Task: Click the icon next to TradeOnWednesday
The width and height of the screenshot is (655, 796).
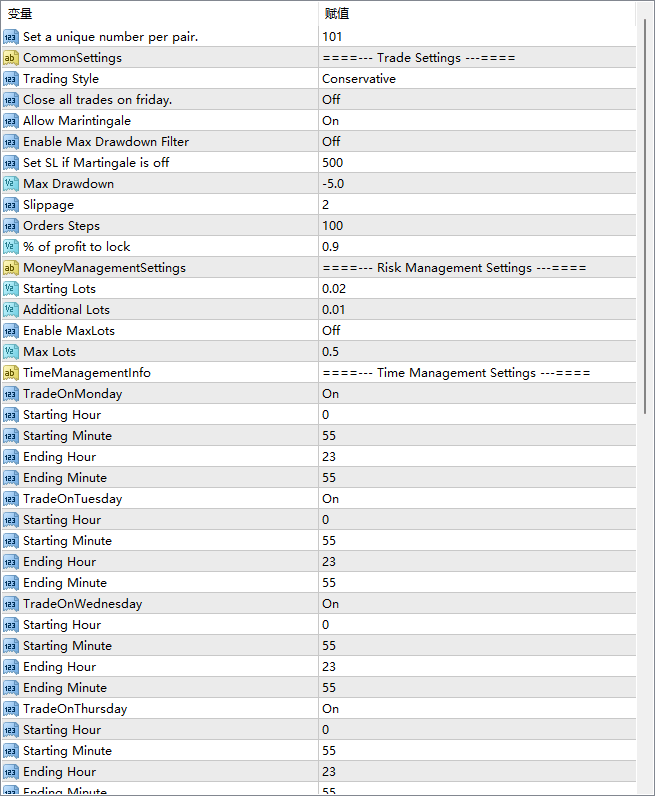Action: click(11, 604)
